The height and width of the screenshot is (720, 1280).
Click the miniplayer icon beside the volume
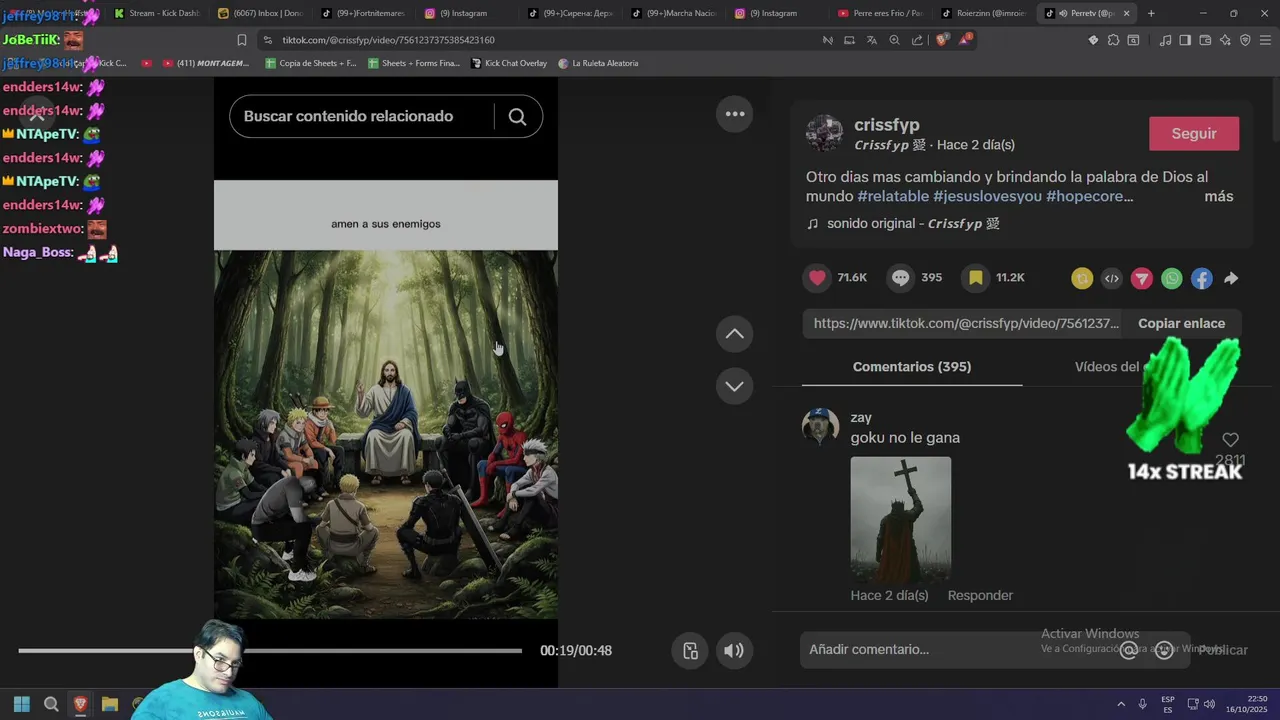pos(690,651)
